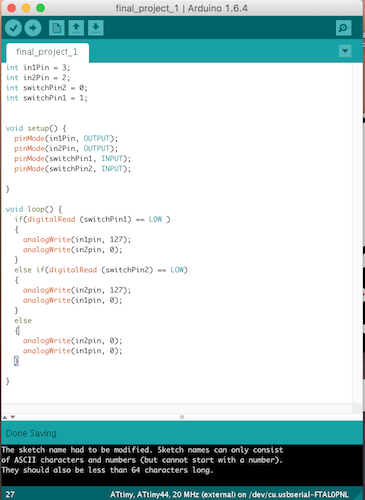Click 'pinMode(switchPin1, INPUT);' line
Screen dimensions: 365x500
tap(72, 159)
